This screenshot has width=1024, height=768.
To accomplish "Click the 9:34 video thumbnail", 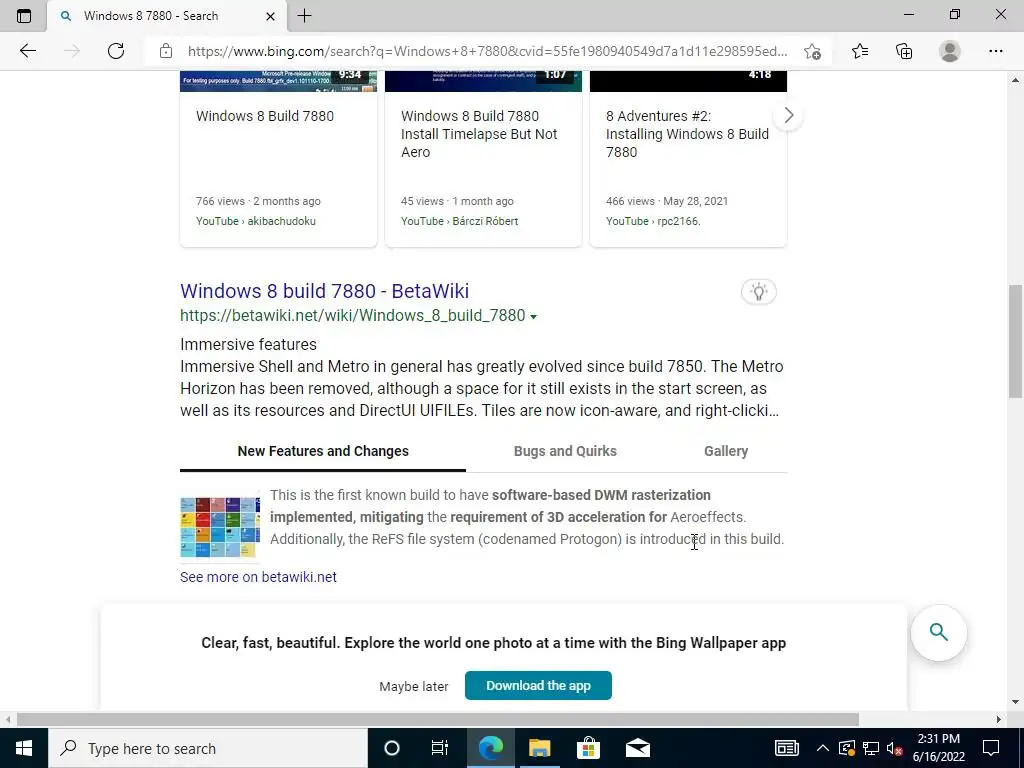I will click(x=278, y=81).
